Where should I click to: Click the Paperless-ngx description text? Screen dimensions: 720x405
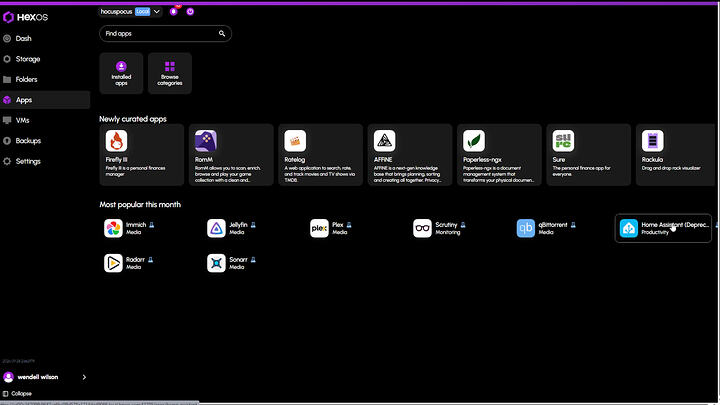pos(499,174)
